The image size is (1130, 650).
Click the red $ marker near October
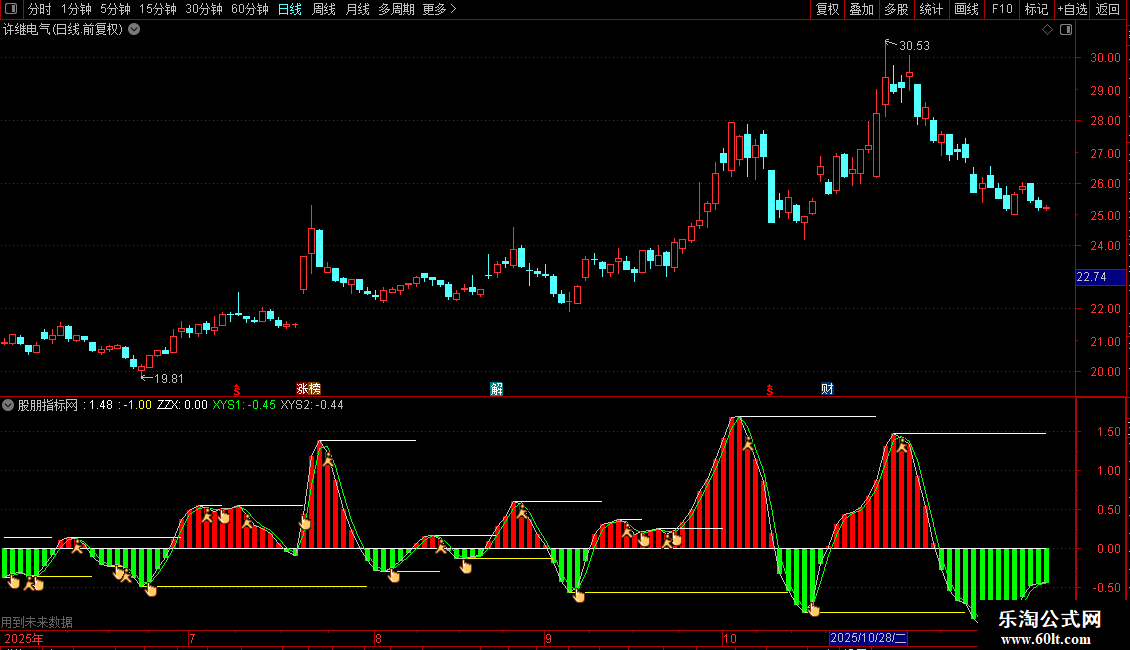pyautogui.click(x=770, y=390)
